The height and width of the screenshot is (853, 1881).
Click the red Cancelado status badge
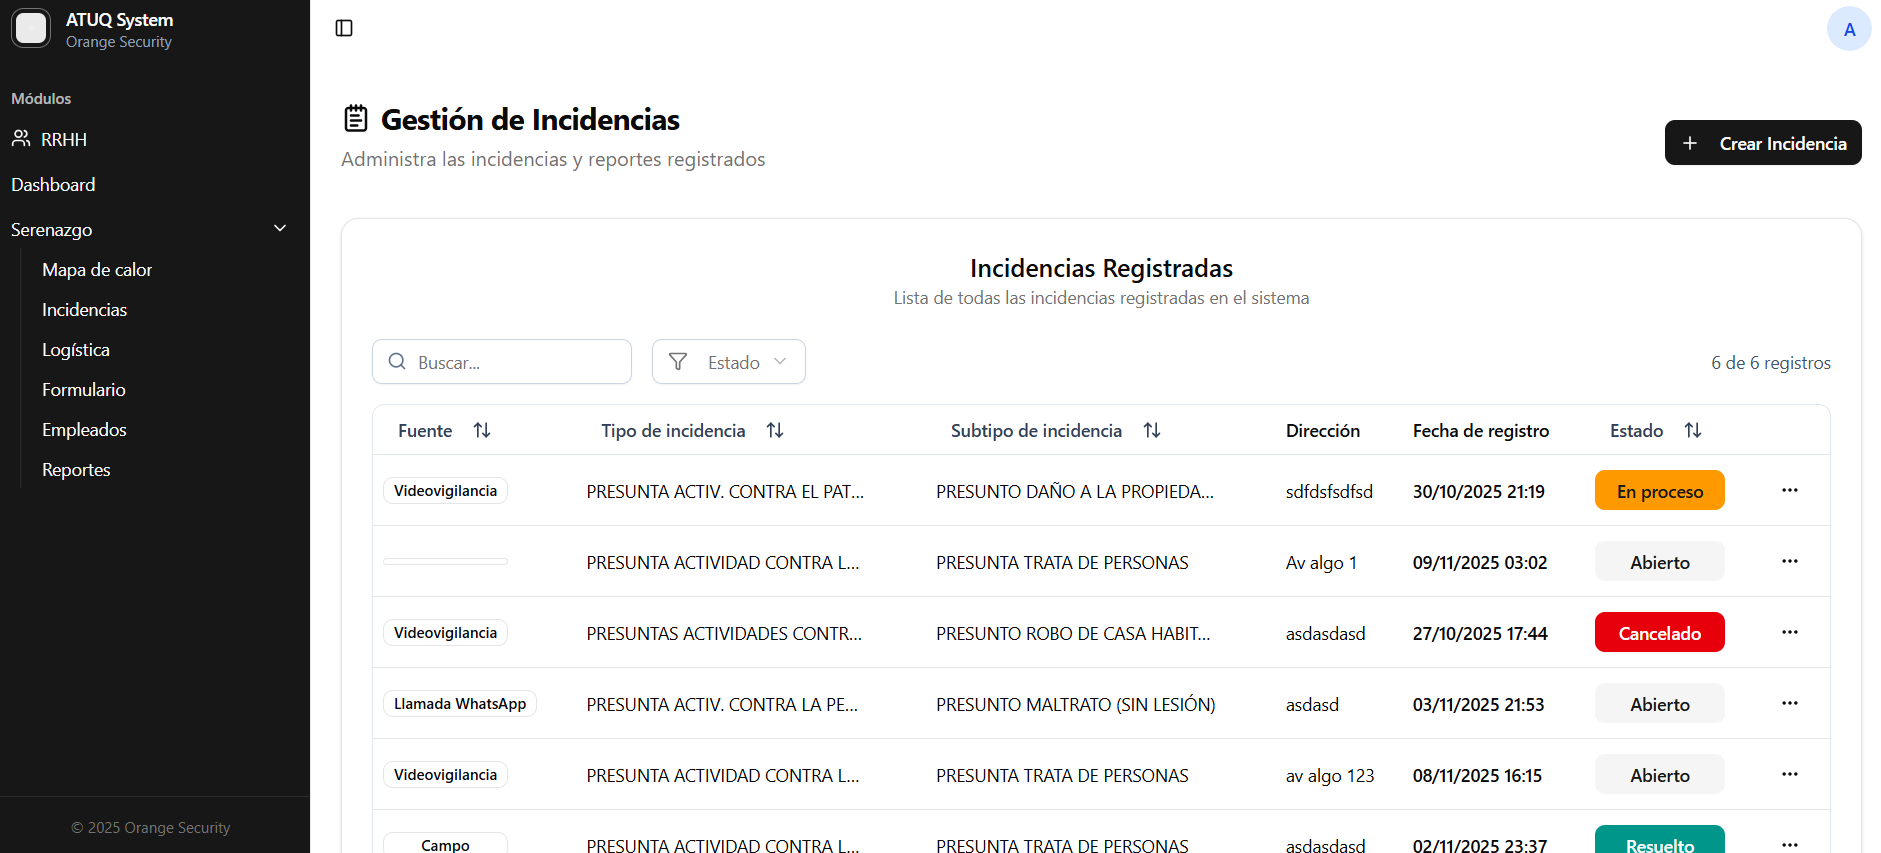[x=1659, y=633]
